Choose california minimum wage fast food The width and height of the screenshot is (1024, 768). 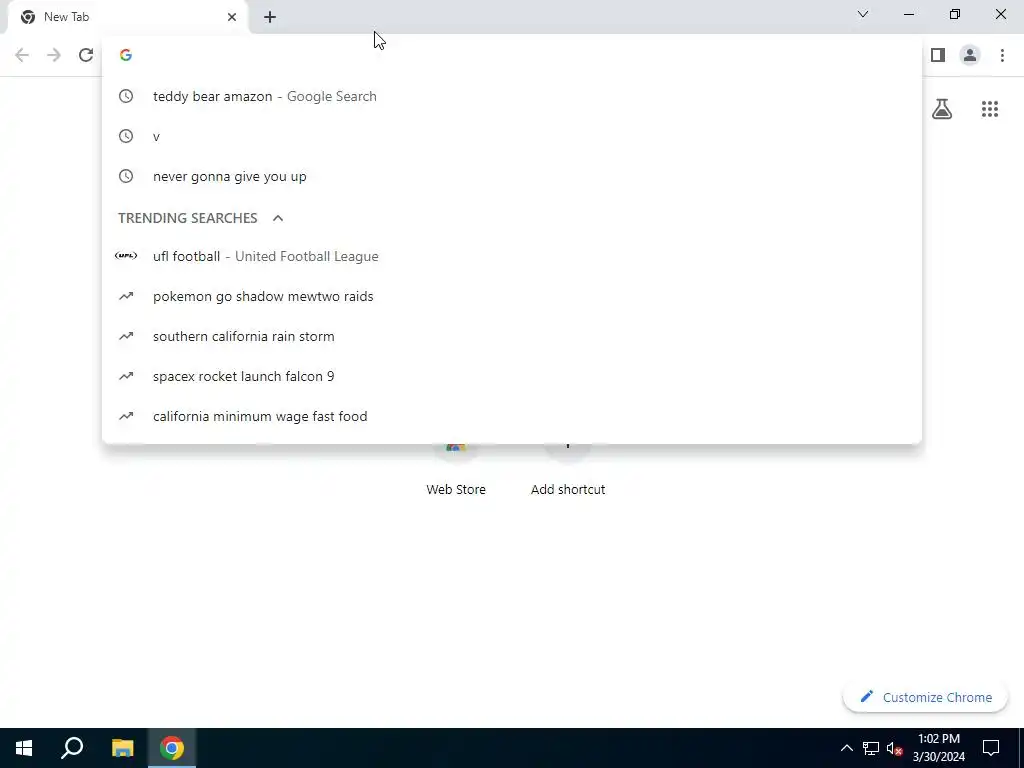[512, 416]
